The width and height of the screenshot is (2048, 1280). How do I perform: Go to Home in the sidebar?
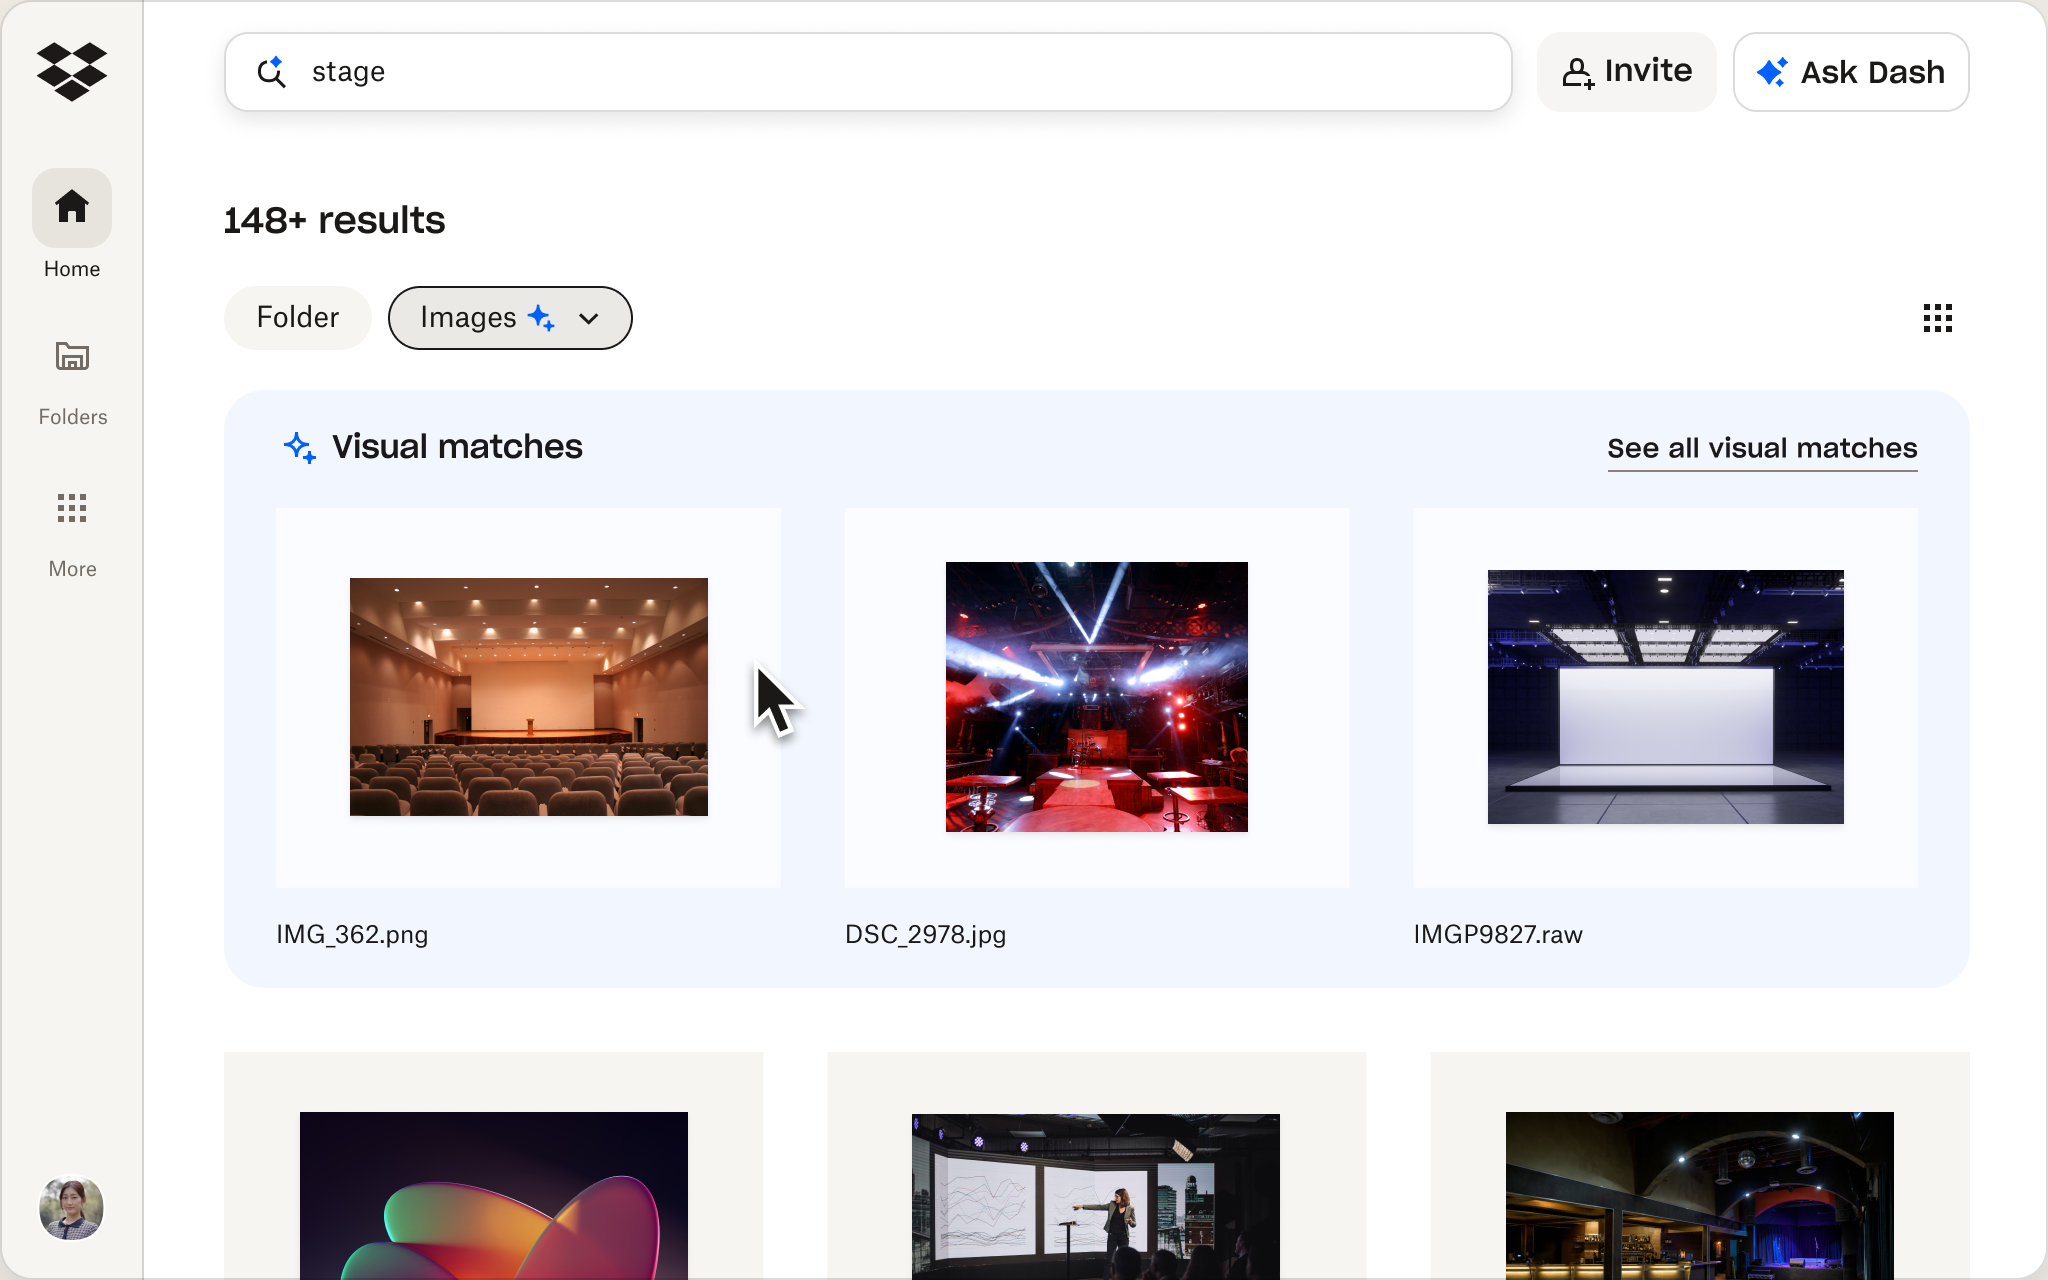pos(72,224)
